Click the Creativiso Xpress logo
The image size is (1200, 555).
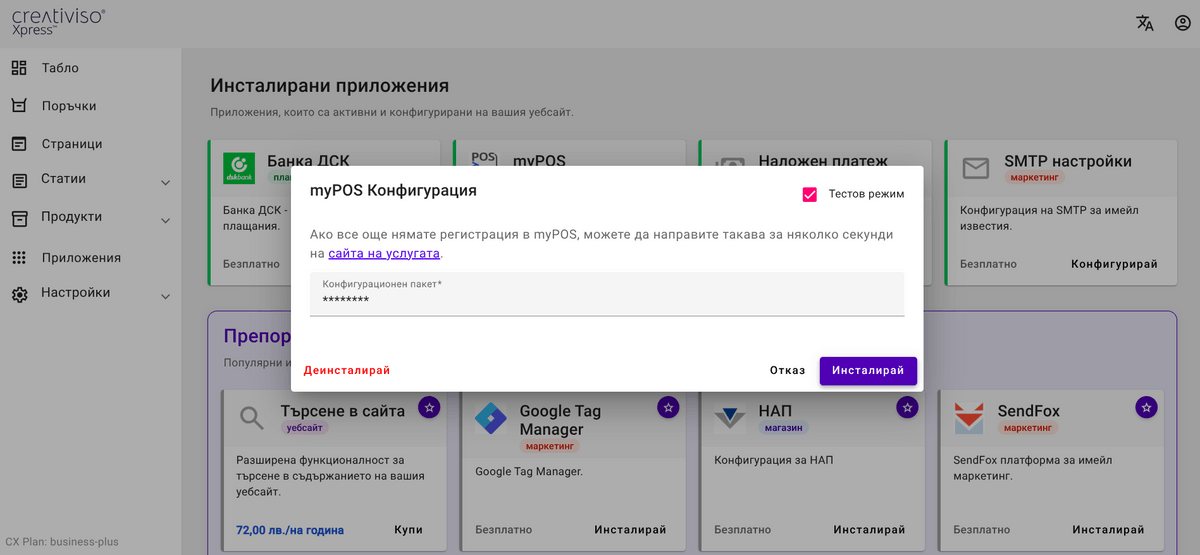tap(58, 22)
